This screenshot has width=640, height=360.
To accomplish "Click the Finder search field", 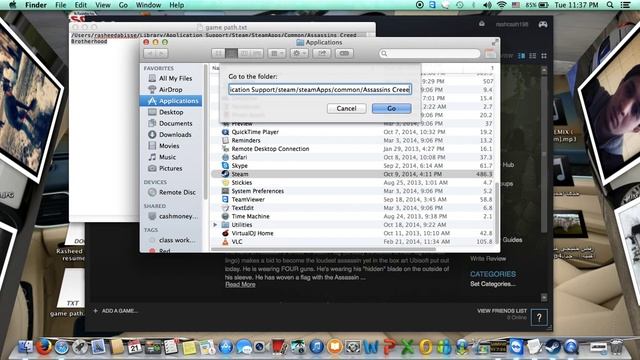I will click(x=429, y=53).
